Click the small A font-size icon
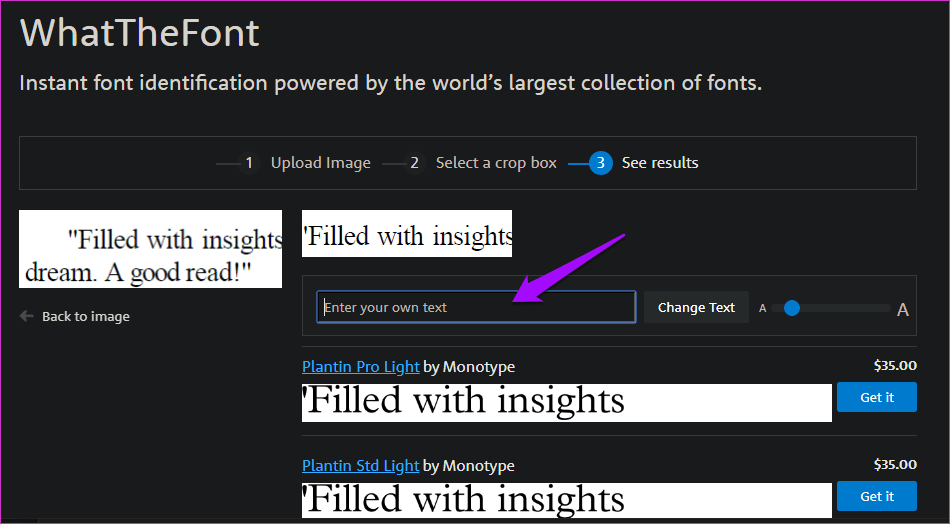Image resolution: width=950 pixels, height=524 pixels. pos(763,308)
